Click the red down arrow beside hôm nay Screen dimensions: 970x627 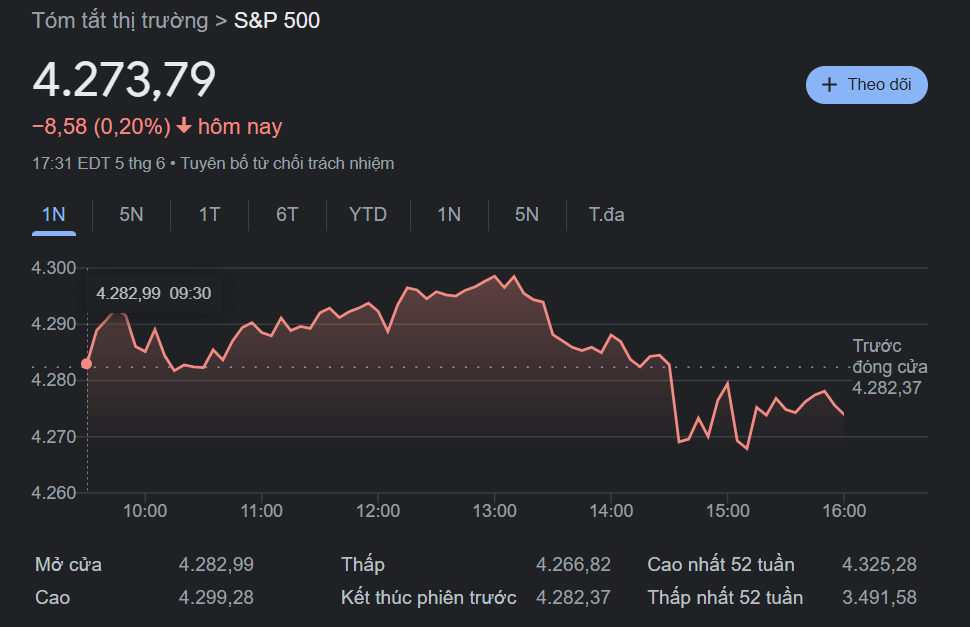coord(184,127)
